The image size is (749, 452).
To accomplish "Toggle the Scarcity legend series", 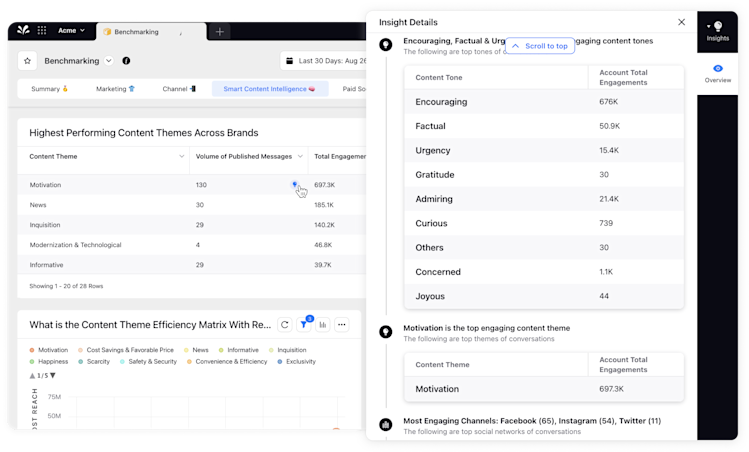I will 94,362.
